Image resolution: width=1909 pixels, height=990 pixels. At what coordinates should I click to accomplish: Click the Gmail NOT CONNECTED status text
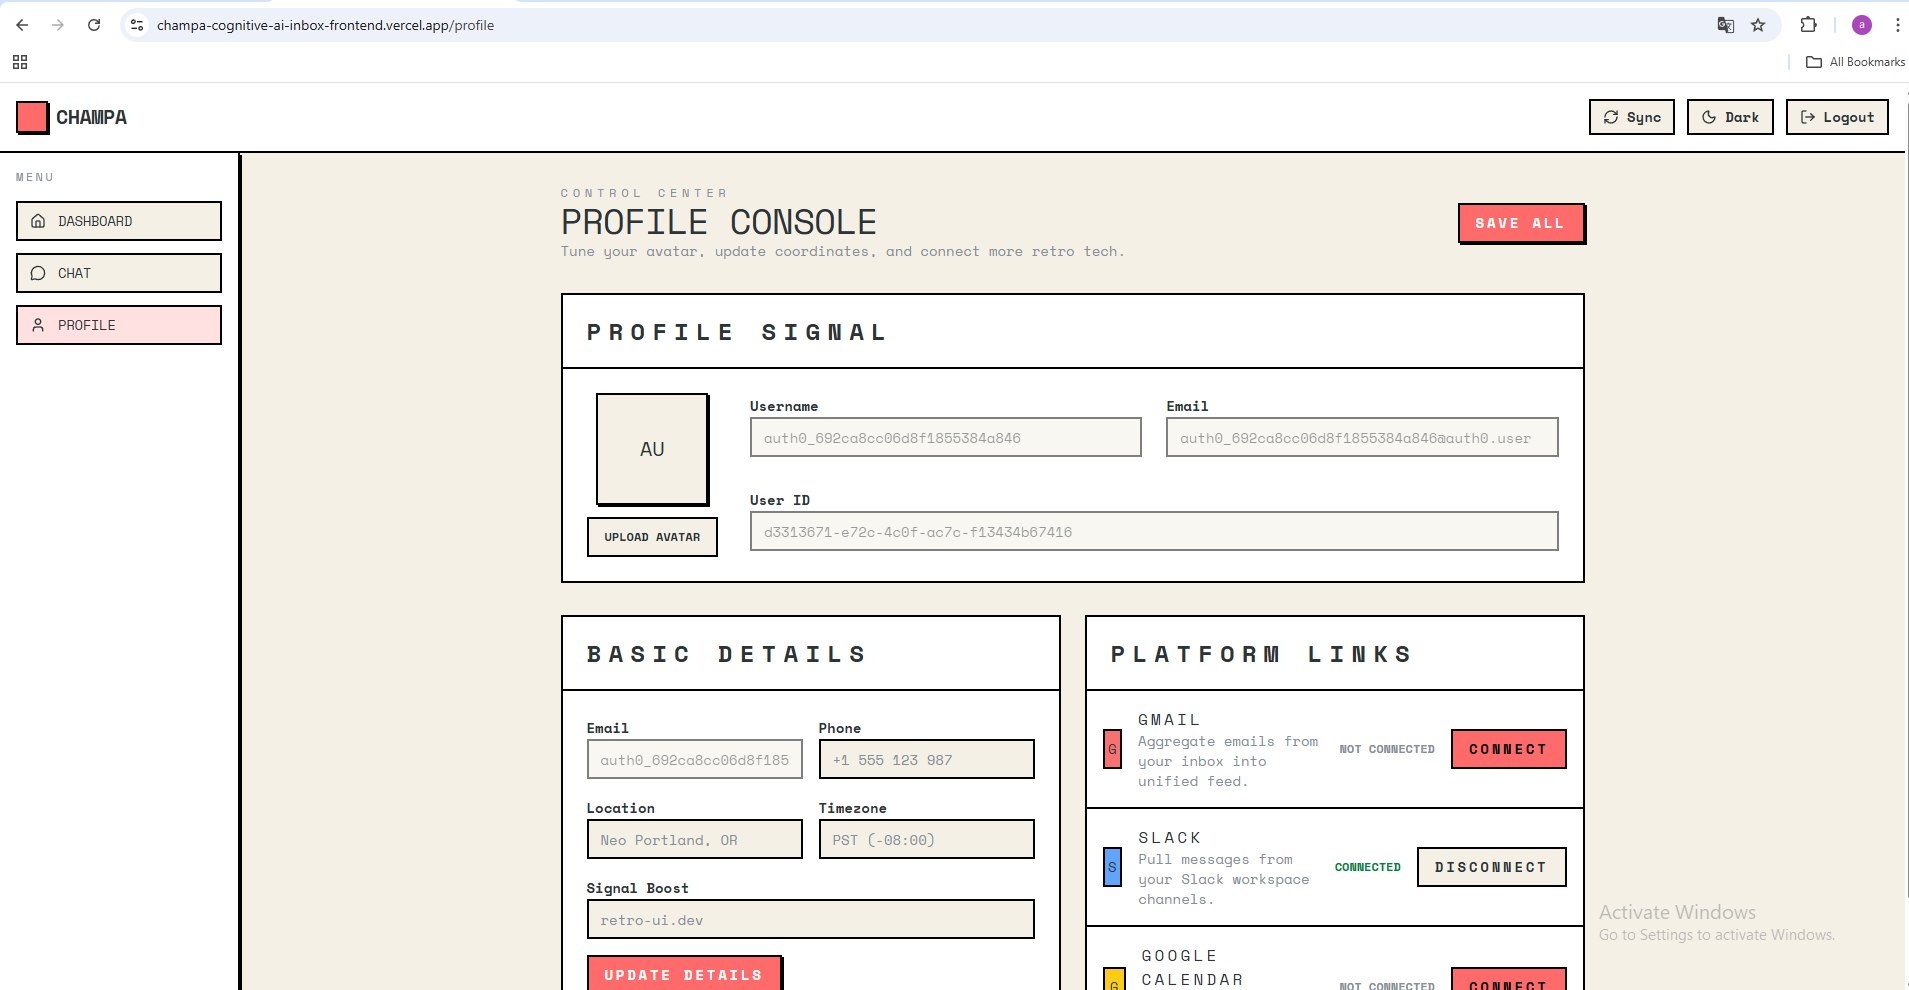tap(1386, 749)
